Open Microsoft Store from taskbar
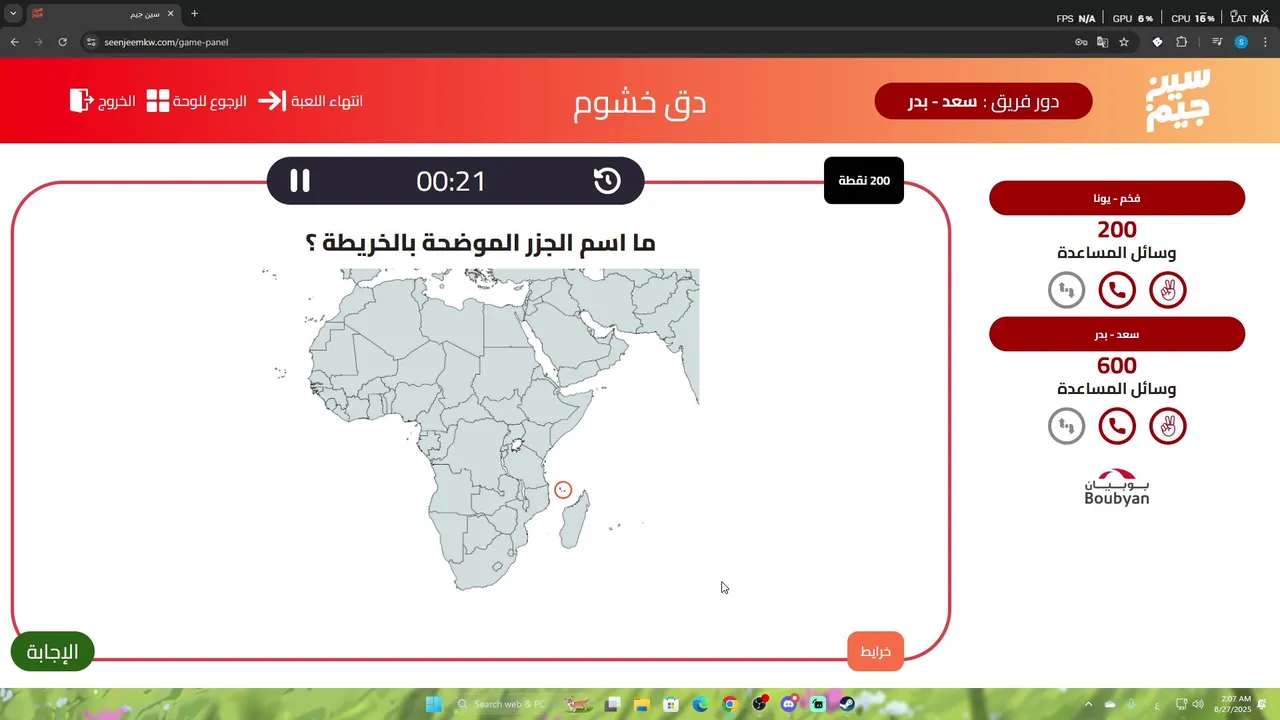Image resolution: width=1280 pixels, height=720 pixels. tap(671, 704)
